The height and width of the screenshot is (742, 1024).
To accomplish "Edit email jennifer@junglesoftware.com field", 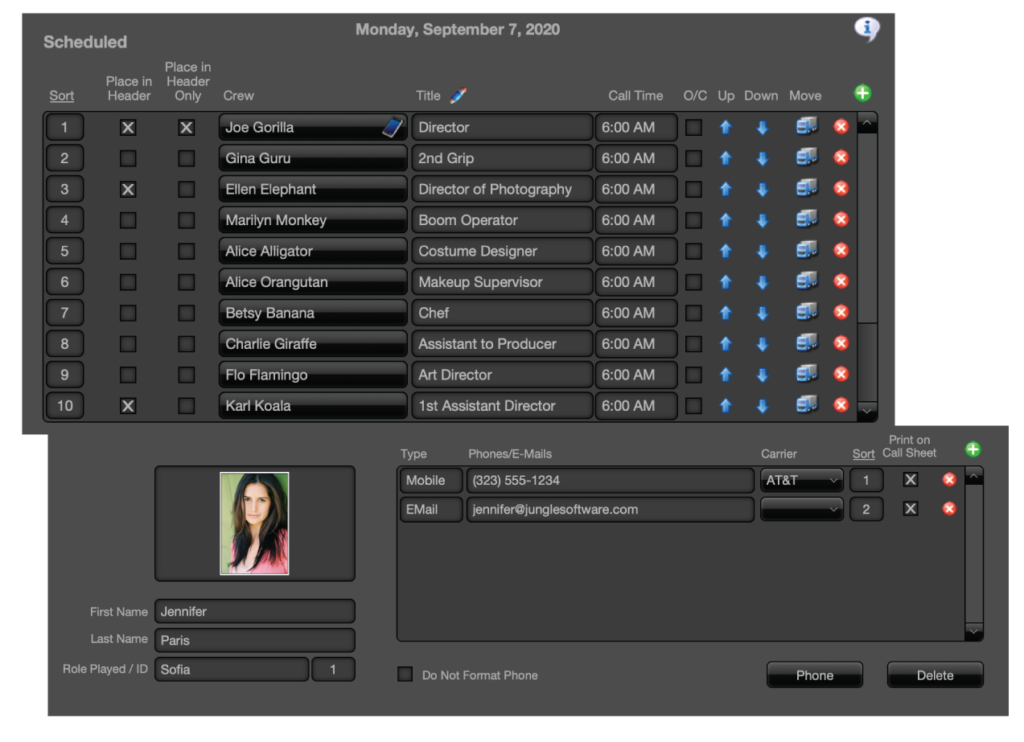I will pos(610,509).
